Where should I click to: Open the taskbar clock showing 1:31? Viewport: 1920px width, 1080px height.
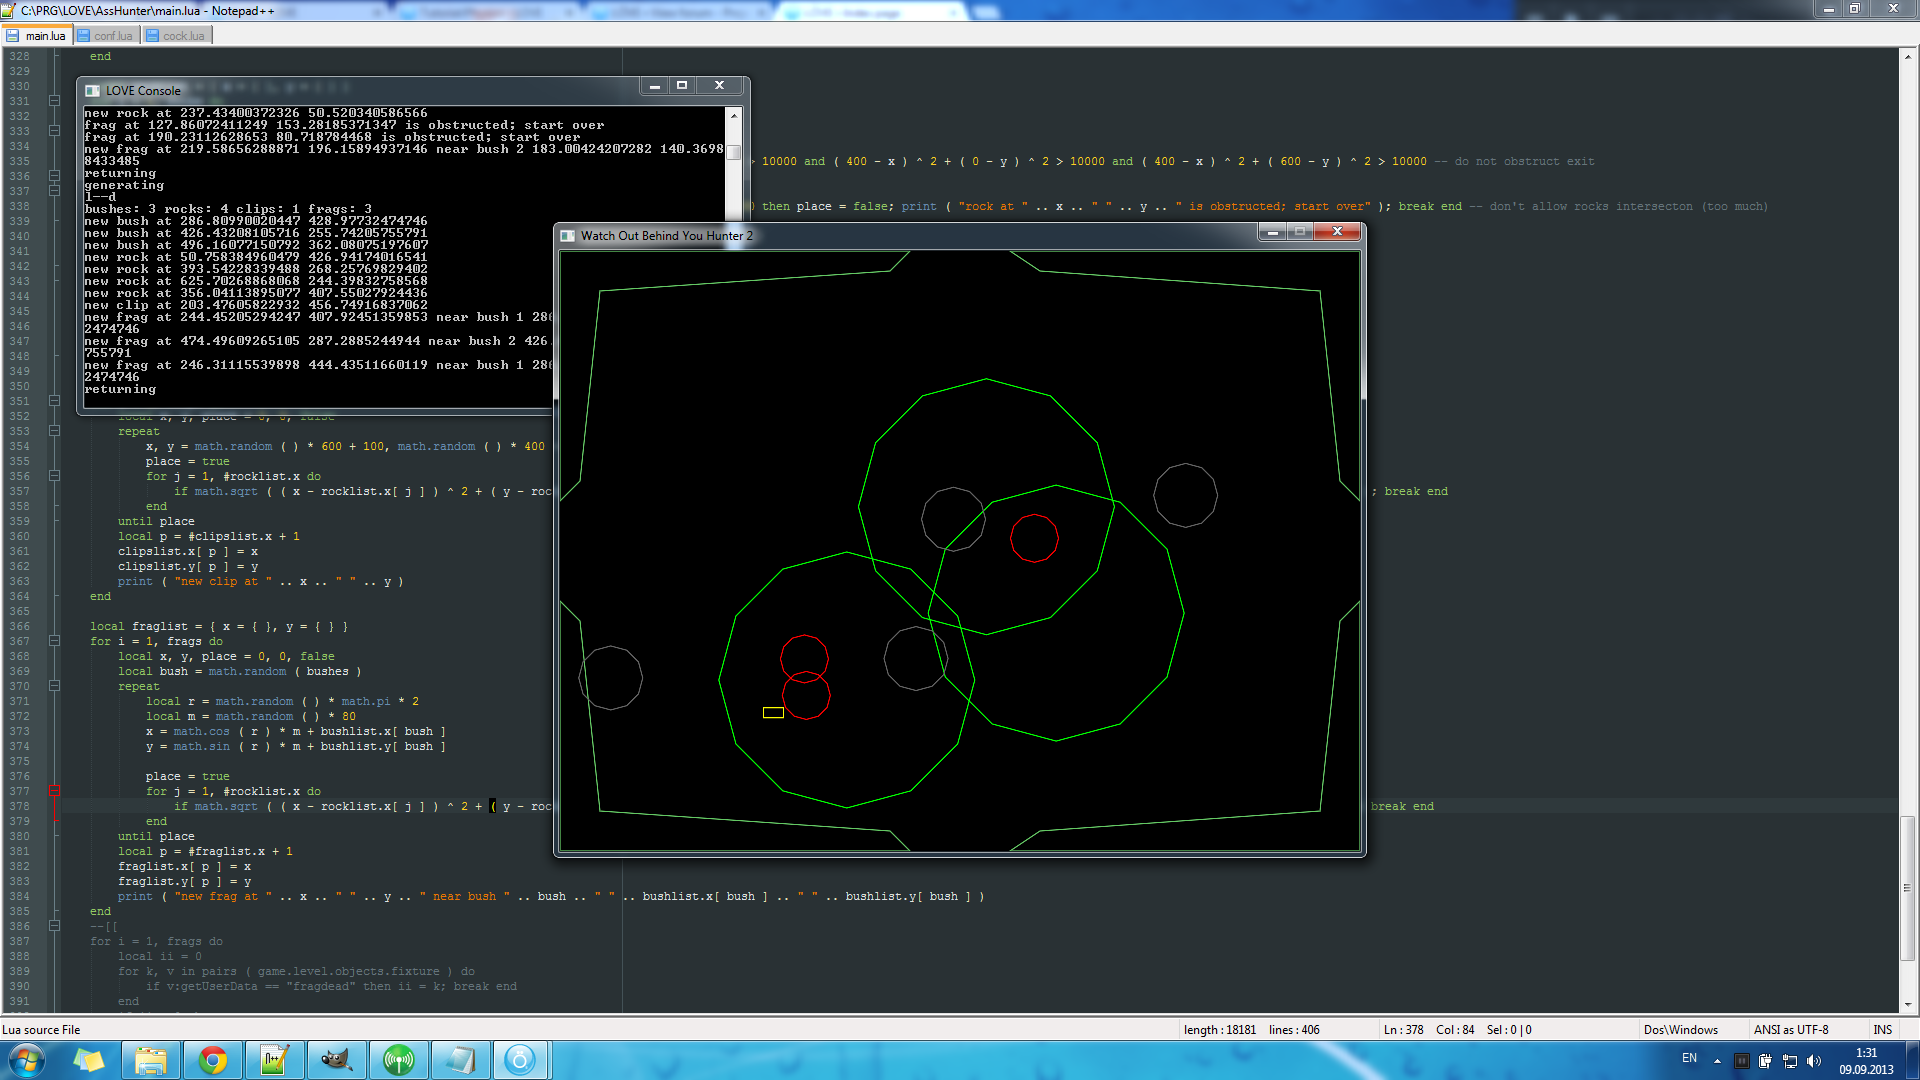(x=1866, y=1061)
